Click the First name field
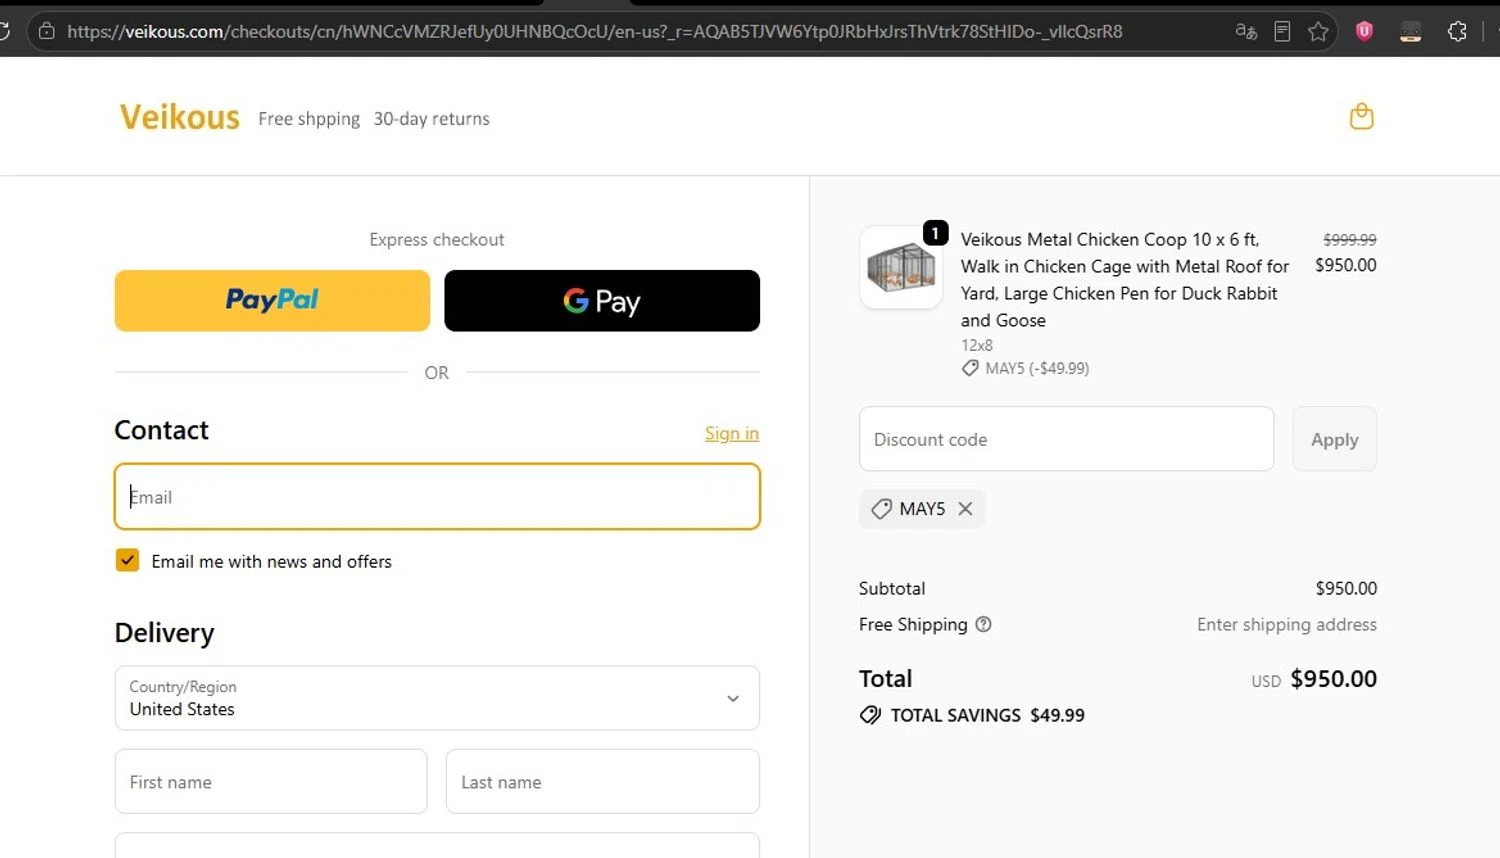Viewport: 1500px width, 858px height. click(x=271, y=782)
